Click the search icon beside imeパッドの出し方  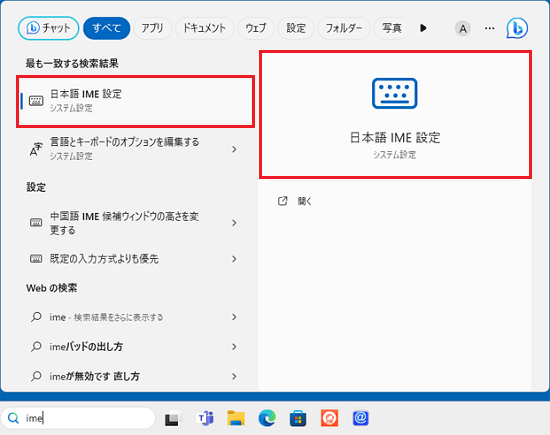point(36,347)
